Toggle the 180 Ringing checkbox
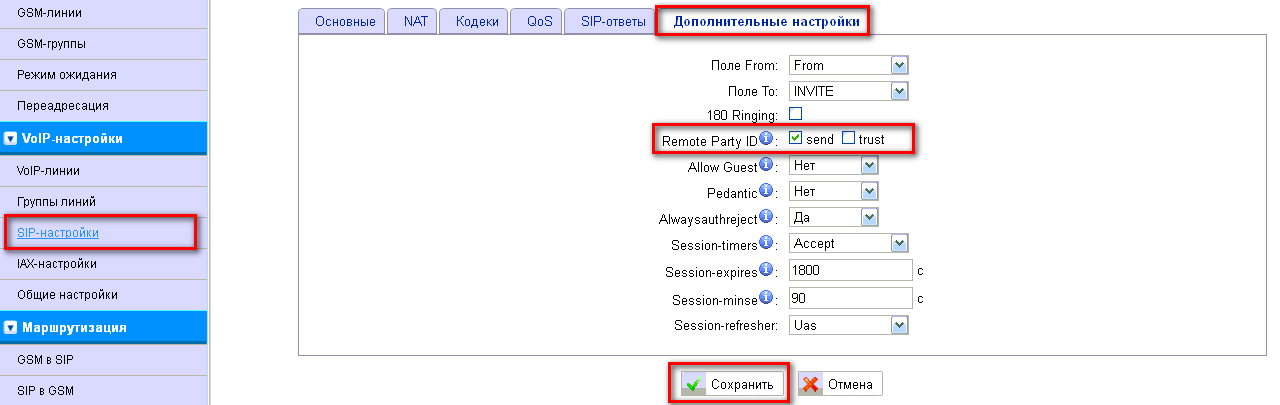 click(796, 113)
